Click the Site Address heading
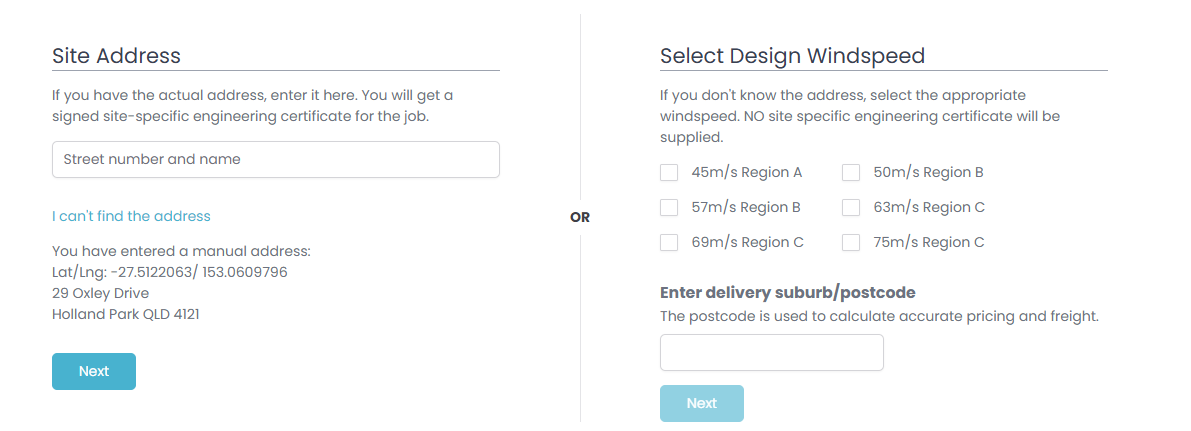 click(116, 56)
